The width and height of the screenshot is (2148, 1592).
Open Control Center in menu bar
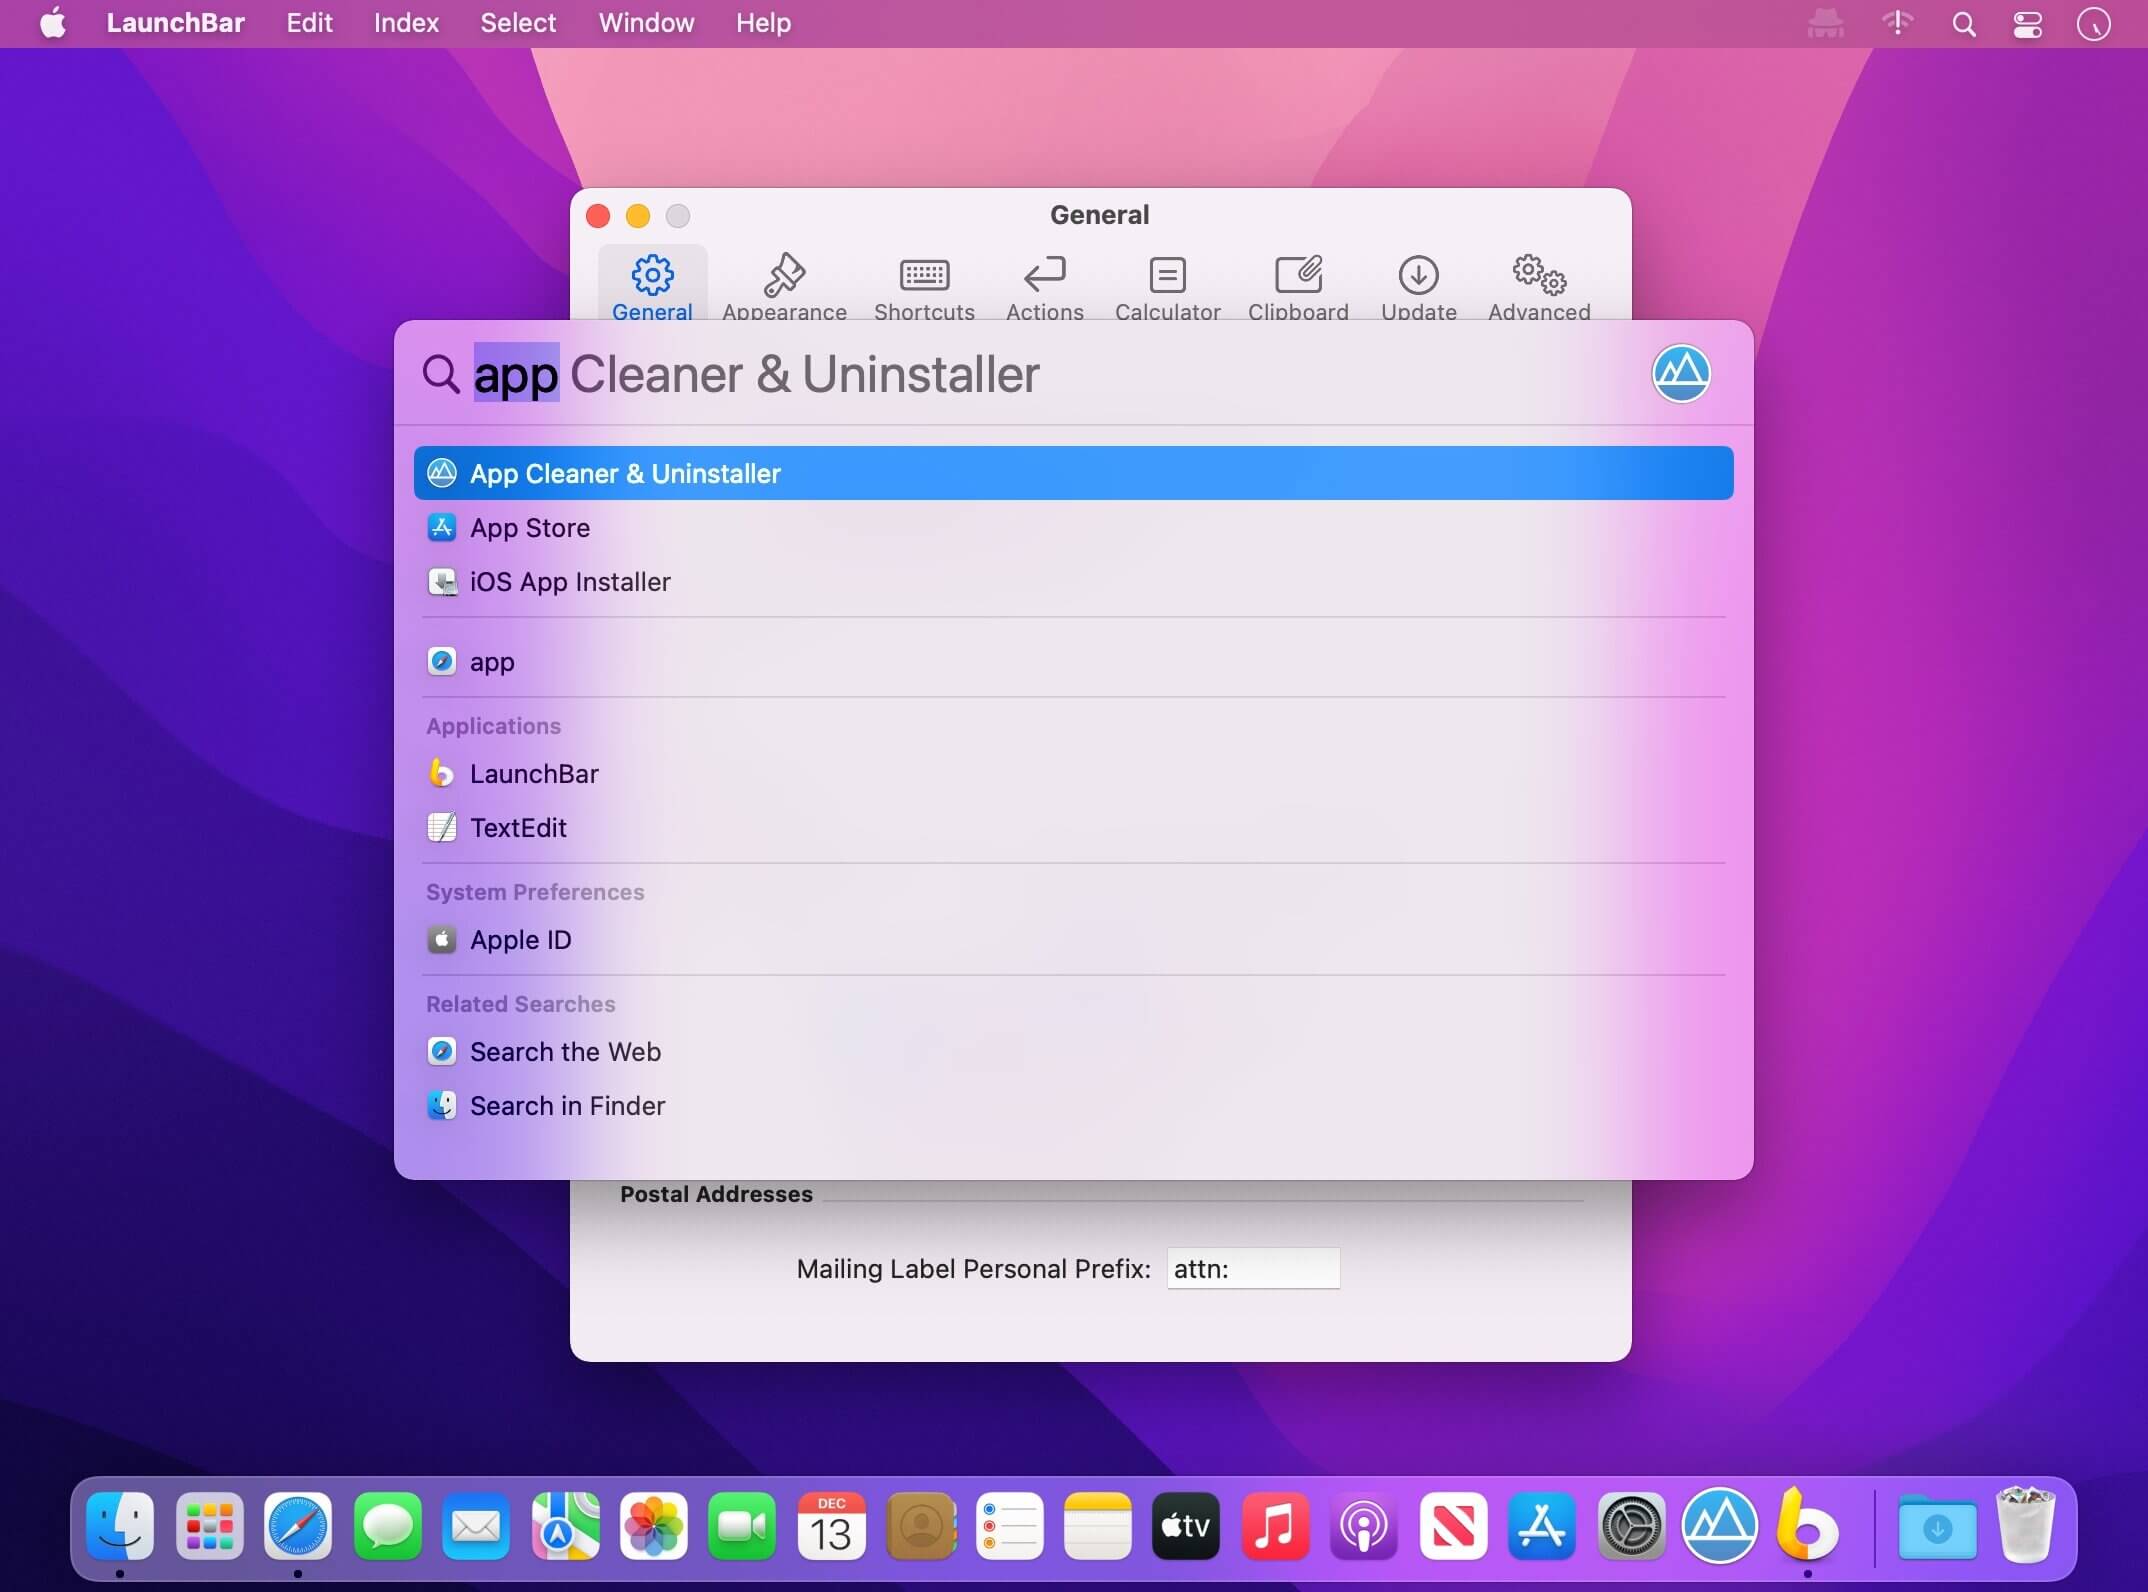click(x=2027, y=24)
